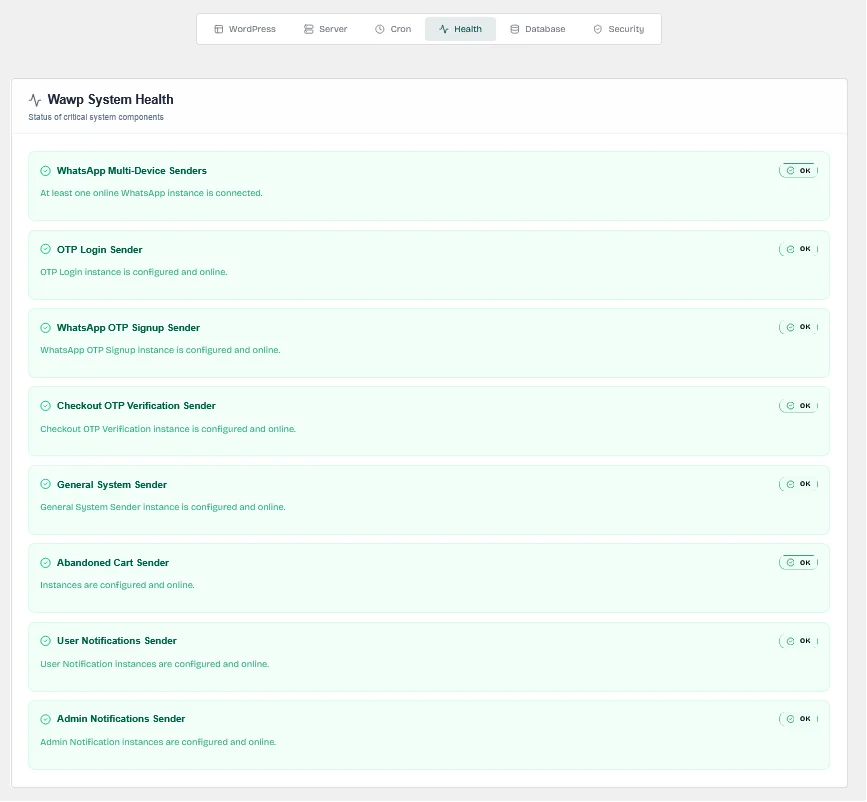The height and width of the screenshot is (802, 867).
Task: Click 'Instances are configured and online.' text
Action: click(x=117, y=585)
